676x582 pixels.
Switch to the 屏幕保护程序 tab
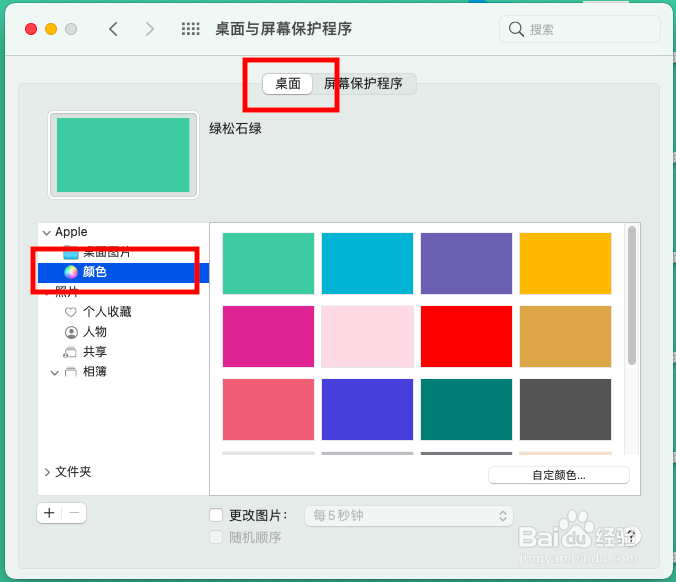pos(363,84)
